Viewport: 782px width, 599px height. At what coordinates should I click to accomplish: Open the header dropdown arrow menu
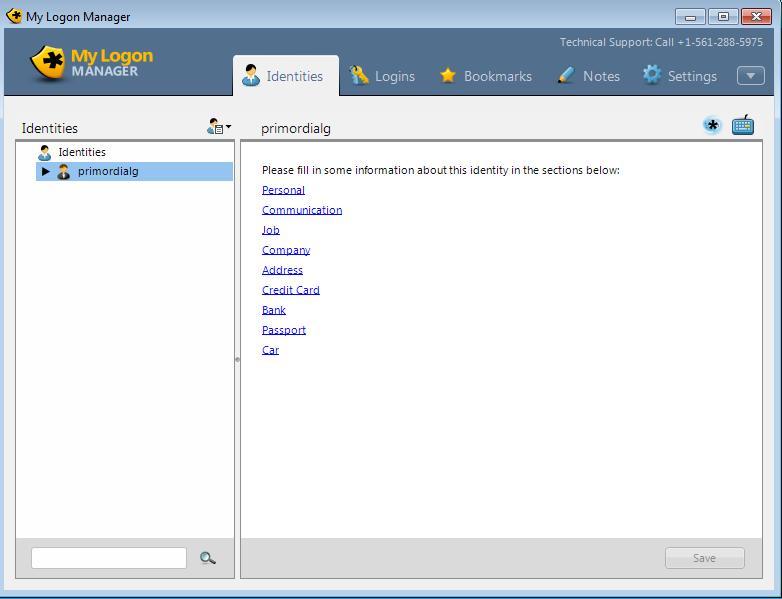[750, 76]
